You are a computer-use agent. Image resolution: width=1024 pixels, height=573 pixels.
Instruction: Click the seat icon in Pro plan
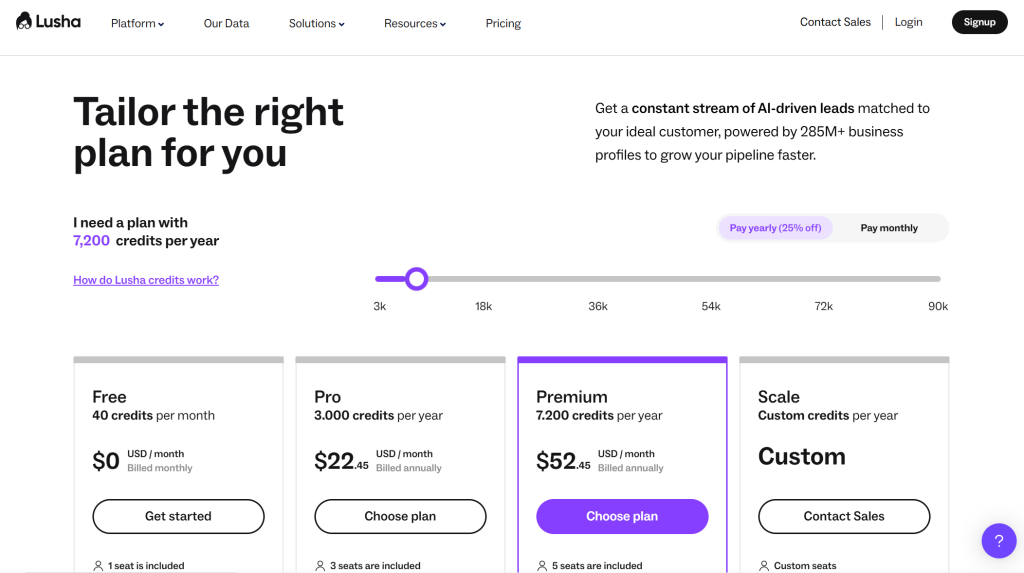pyautogui.click(x=320, y=566)
